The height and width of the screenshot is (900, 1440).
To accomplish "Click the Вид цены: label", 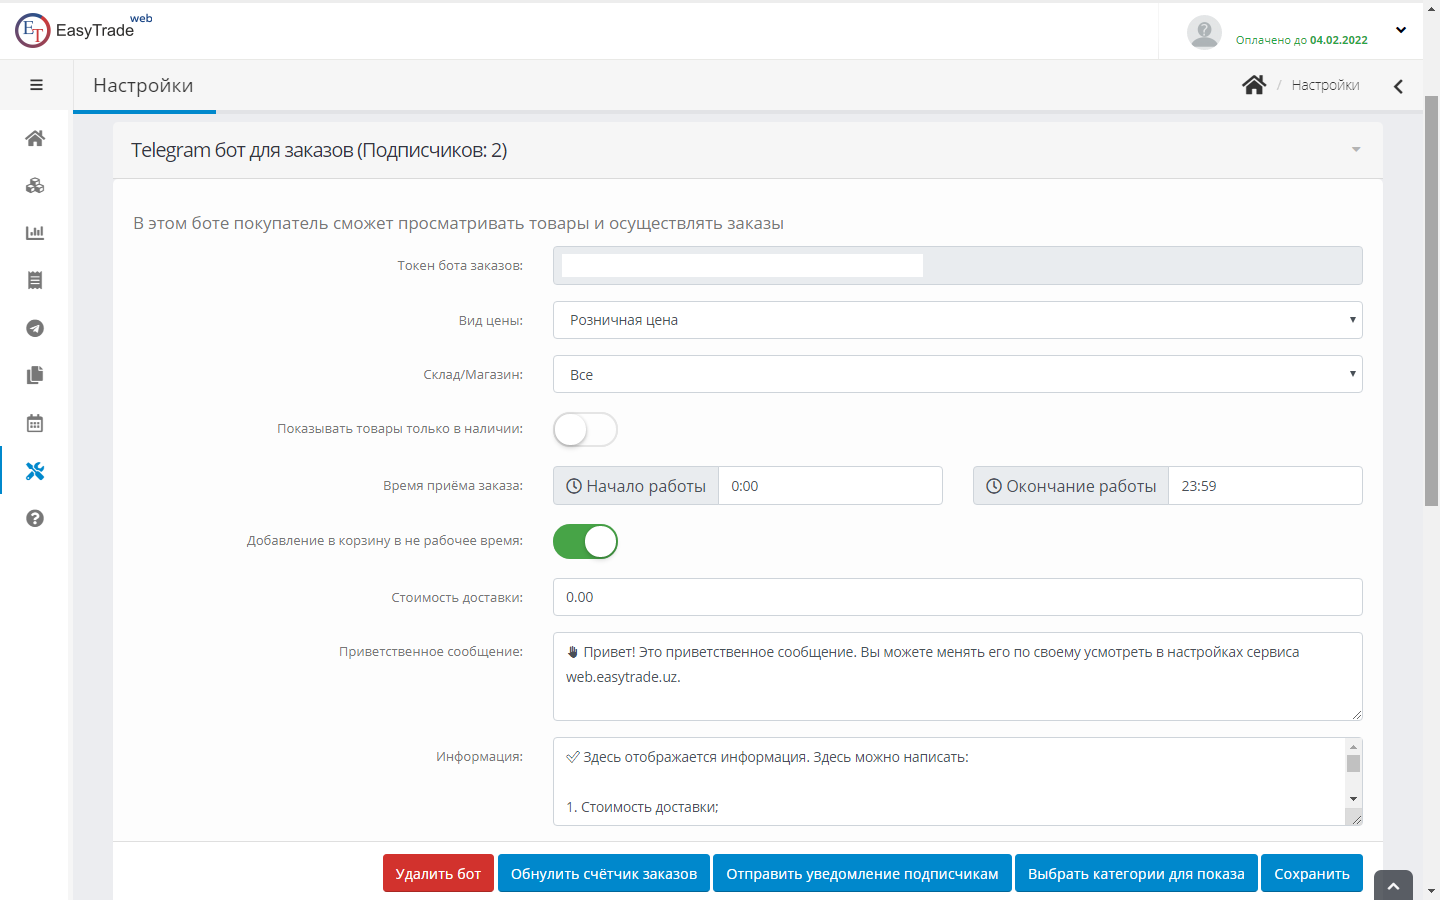I will [491, 321].
